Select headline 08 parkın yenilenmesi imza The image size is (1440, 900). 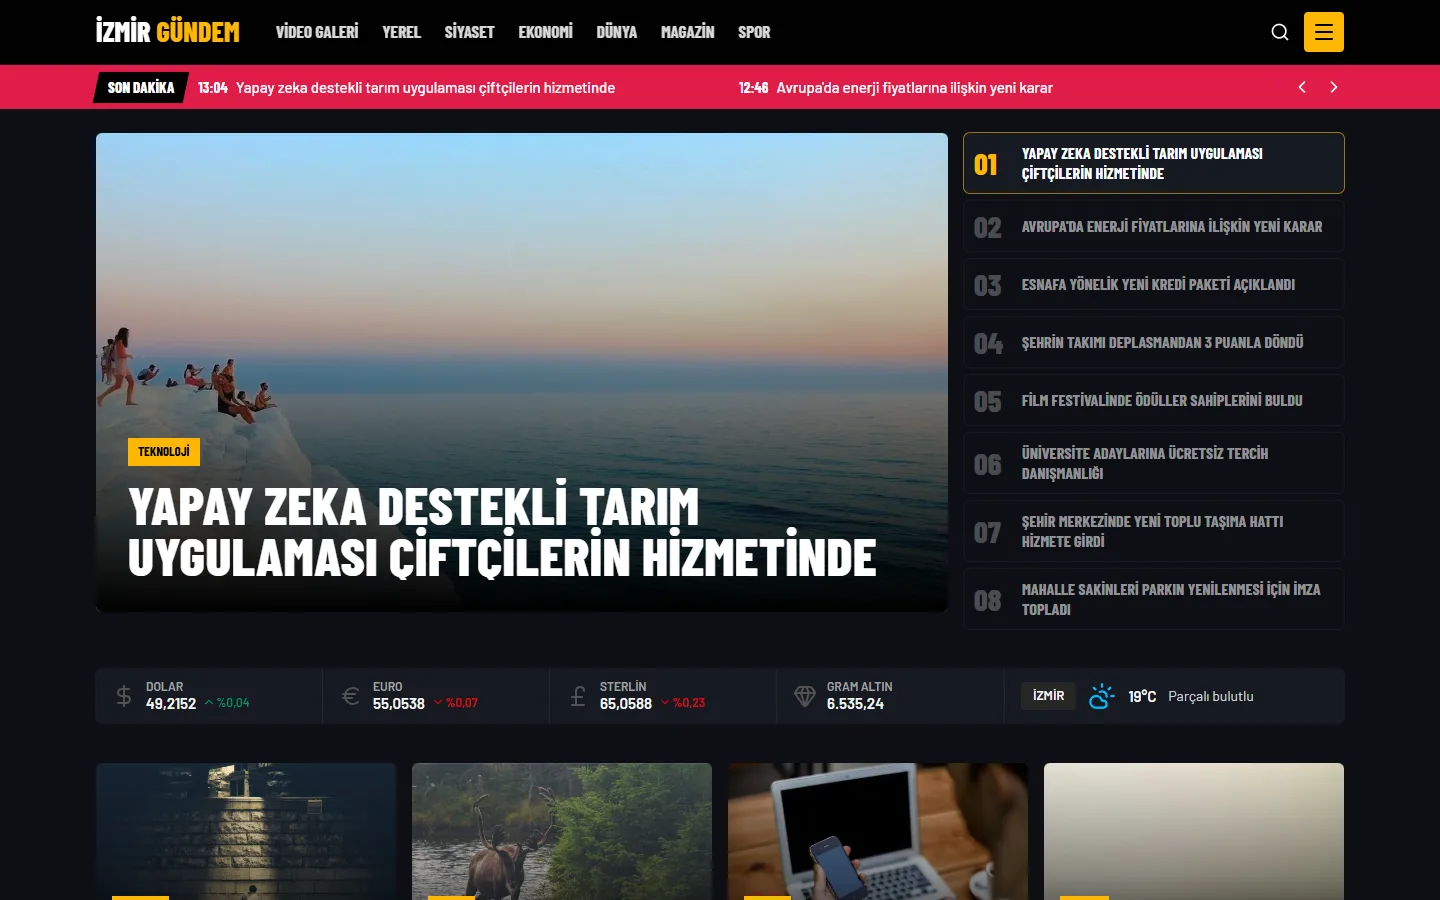point(1154,599)
